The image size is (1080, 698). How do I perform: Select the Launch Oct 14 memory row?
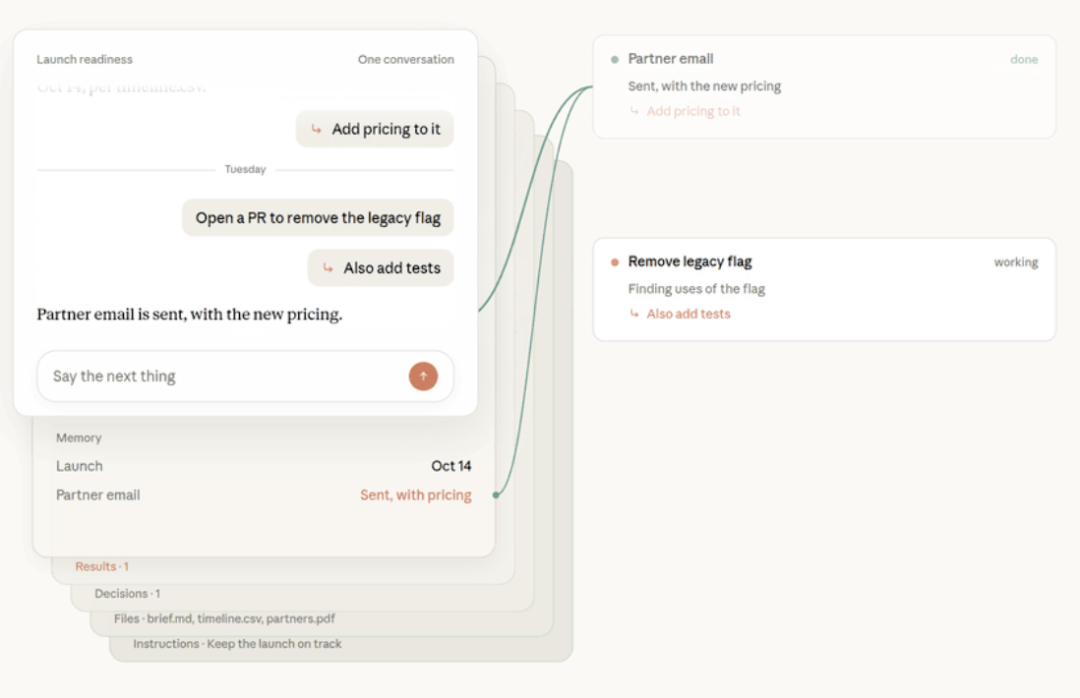(x=264, y=466)
